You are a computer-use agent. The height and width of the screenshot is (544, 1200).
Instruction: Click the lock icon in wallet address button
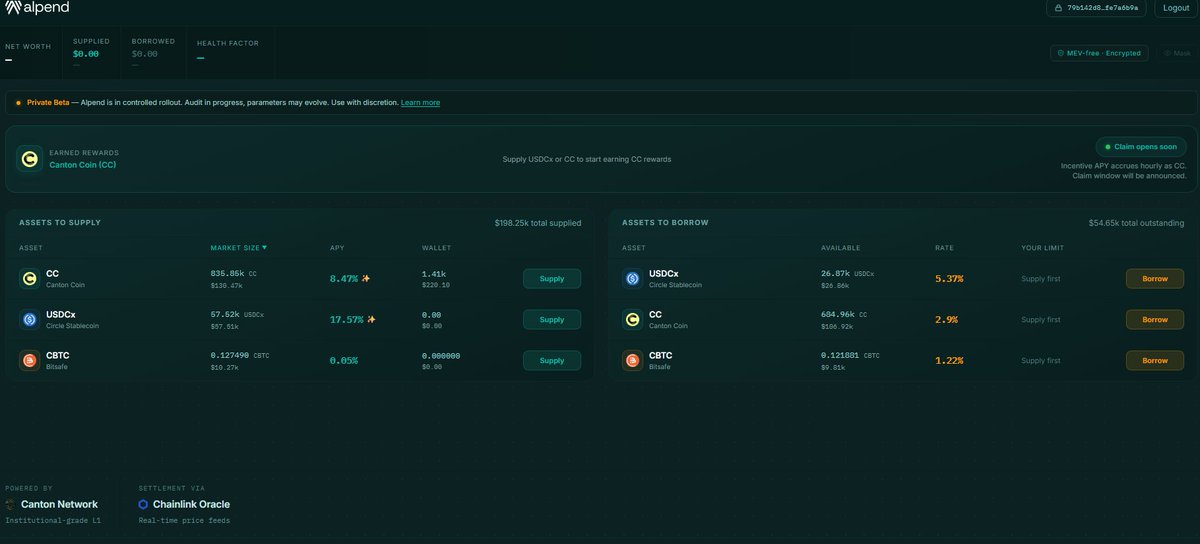point(1061,8)
